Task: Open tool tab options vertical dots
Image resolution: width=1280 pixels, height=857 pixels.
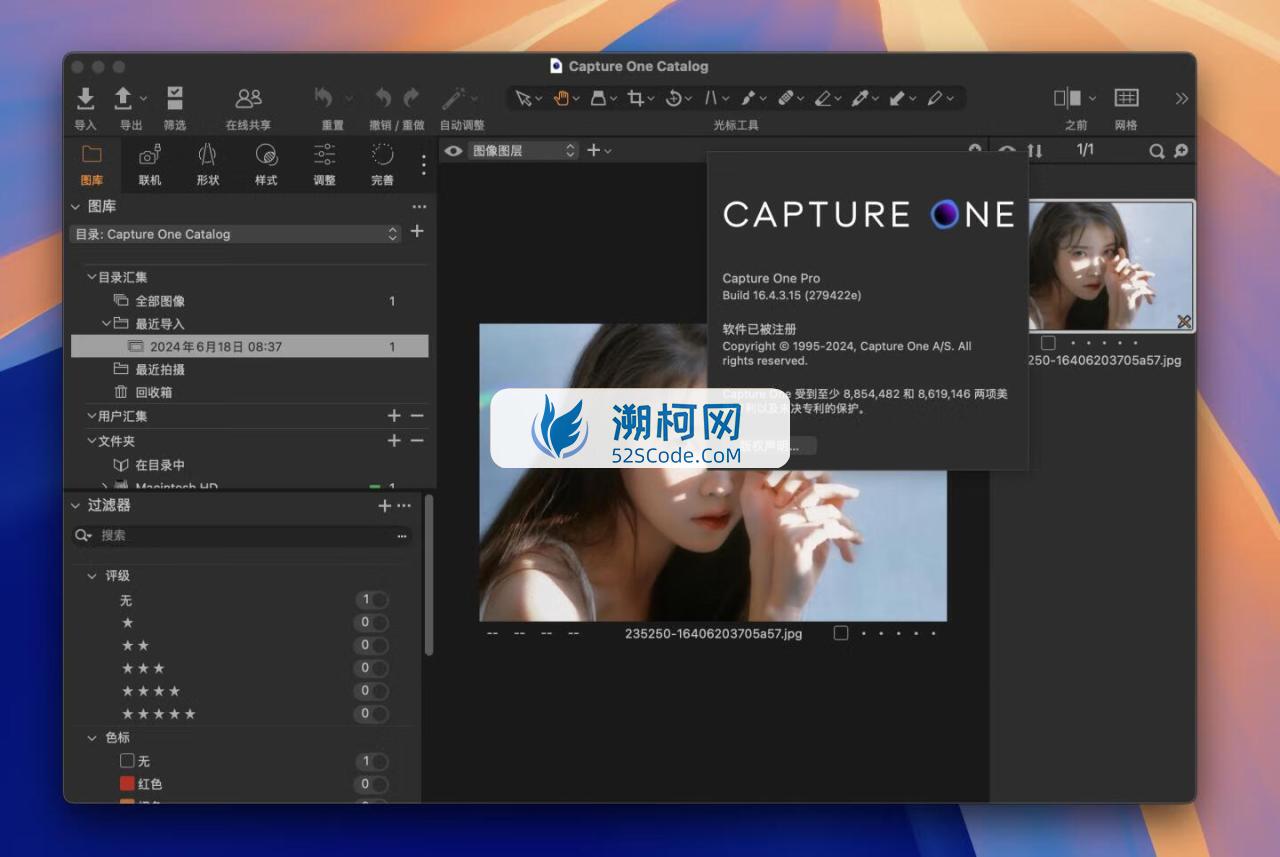Action: 424,164
